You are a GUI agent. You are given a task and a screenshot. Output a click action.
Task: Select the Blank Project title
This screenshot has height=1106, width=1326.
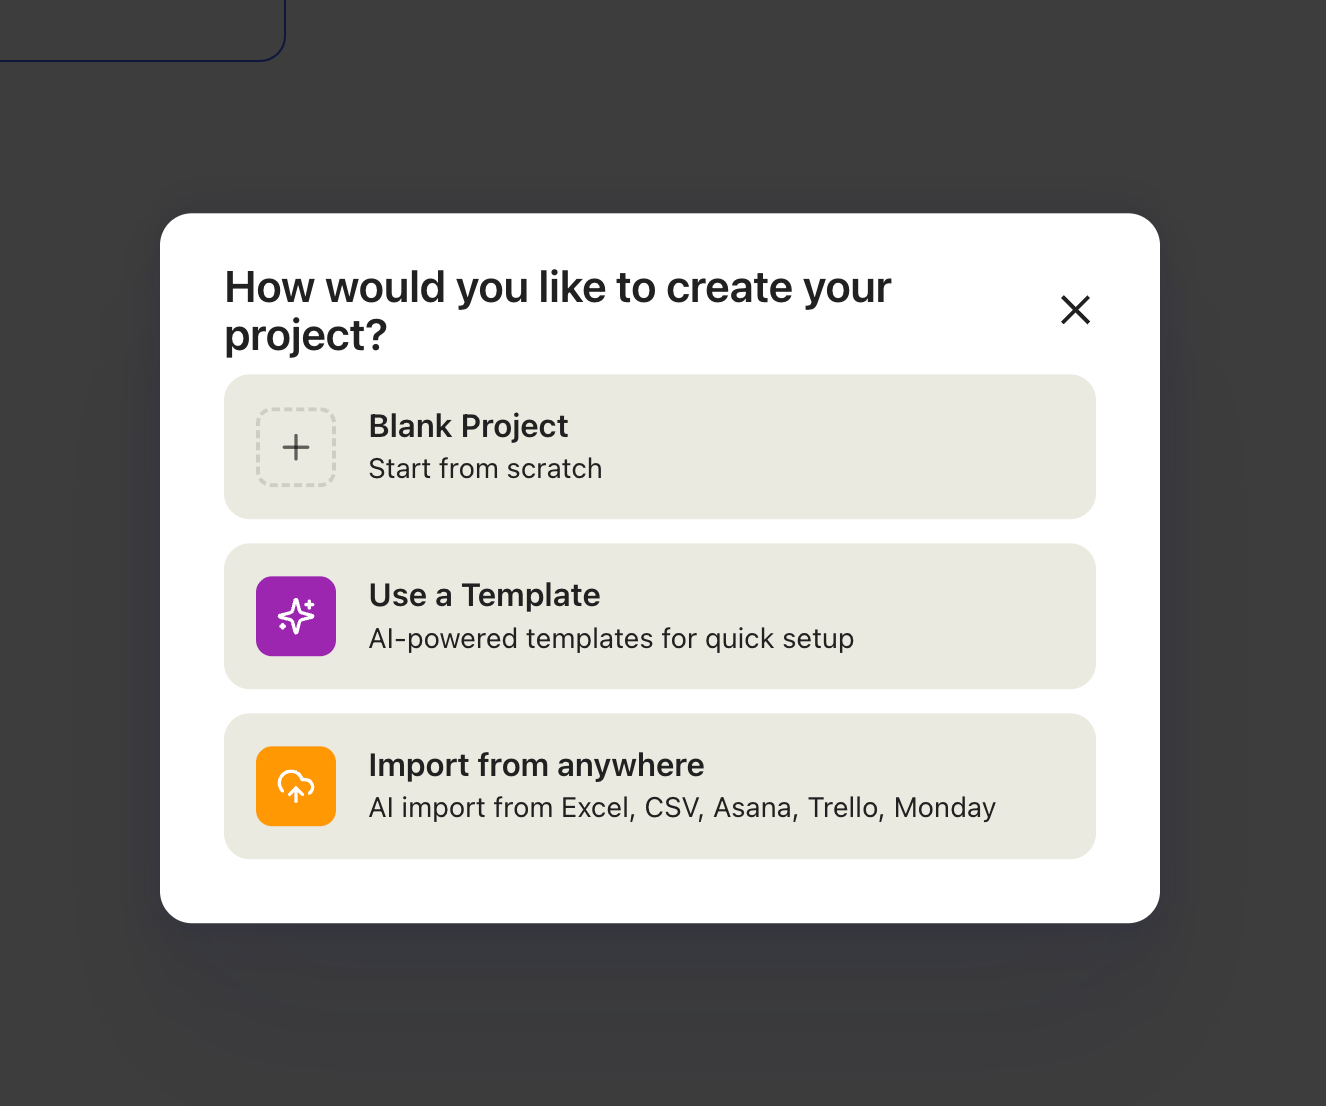(468, 426)
